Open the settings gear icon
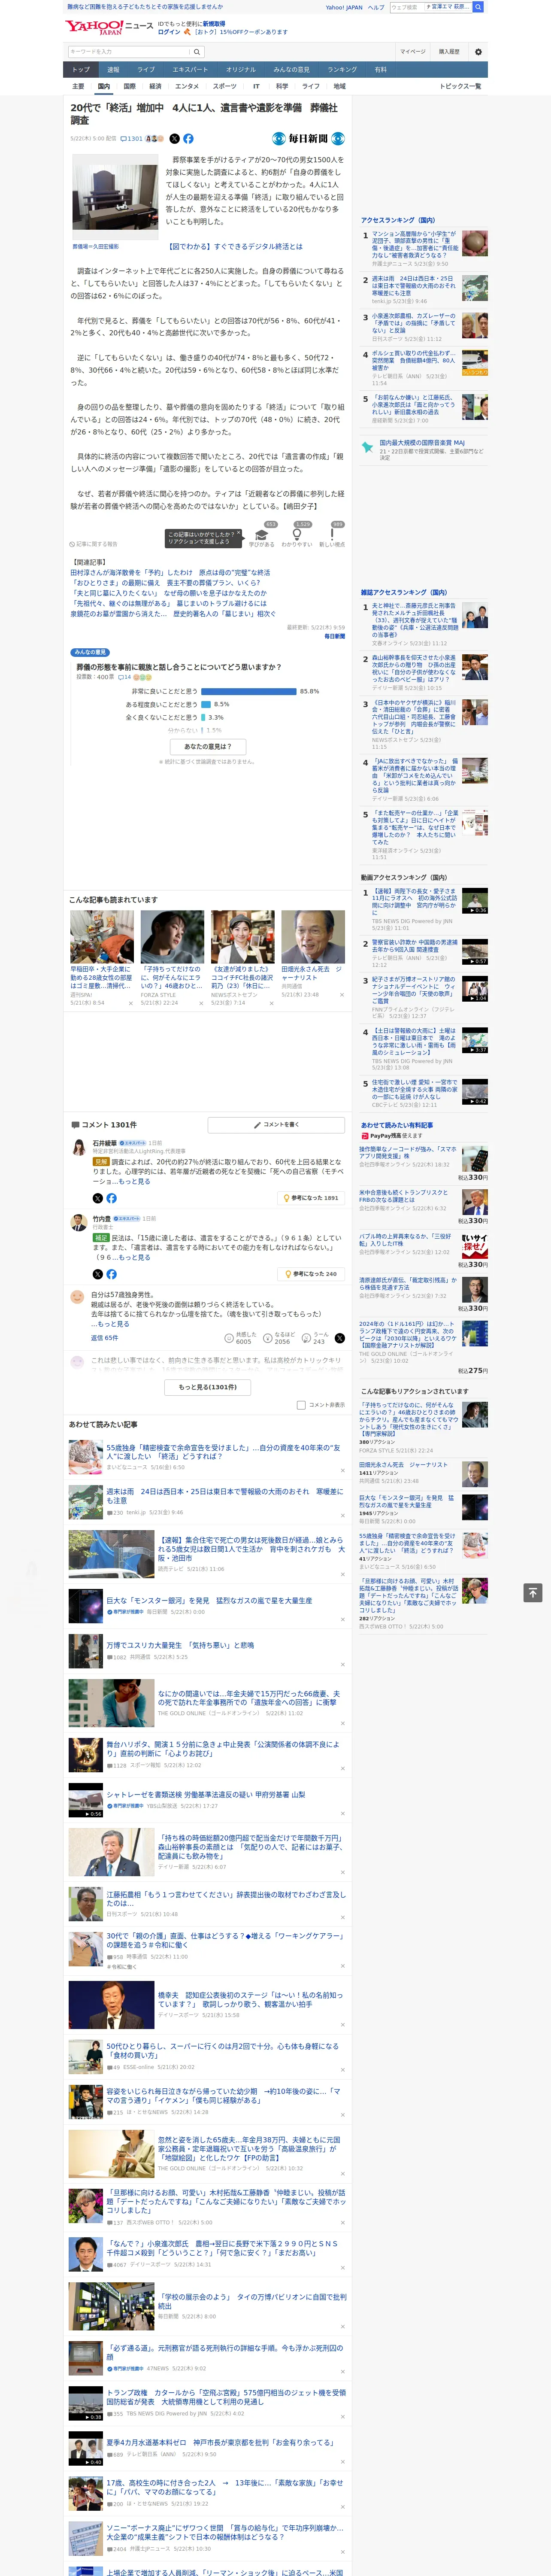This screenshot has width=551, height=2576. (x=478, y=52)
